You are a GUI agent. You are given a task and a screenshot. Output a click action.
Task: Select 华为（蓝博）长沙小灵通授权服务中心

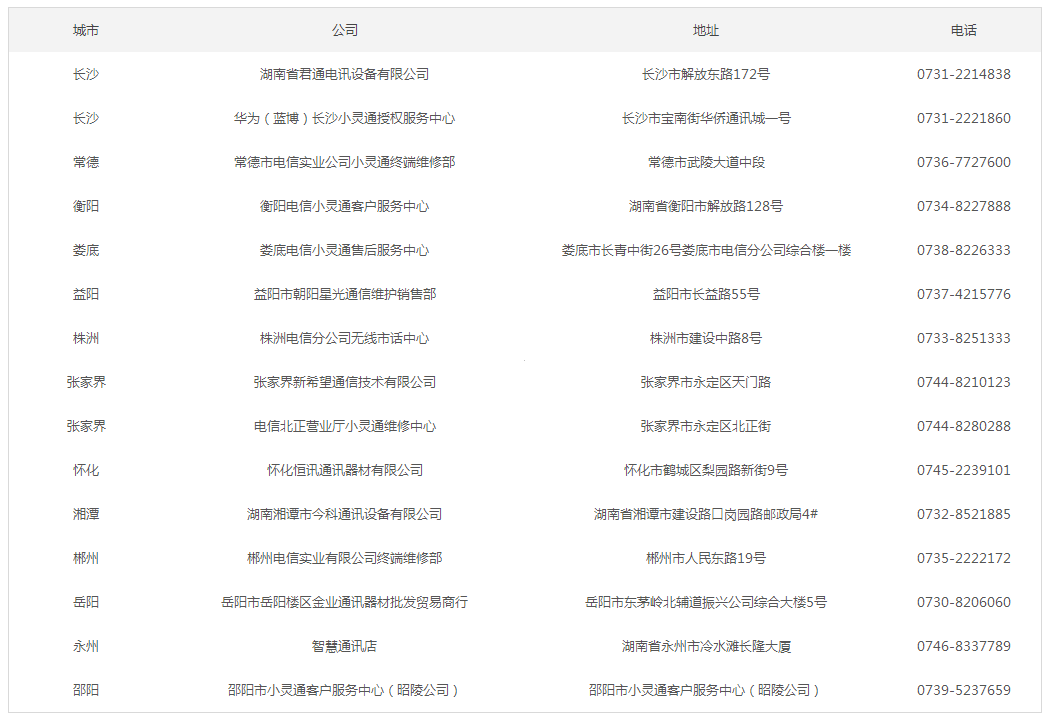[345, 118]
